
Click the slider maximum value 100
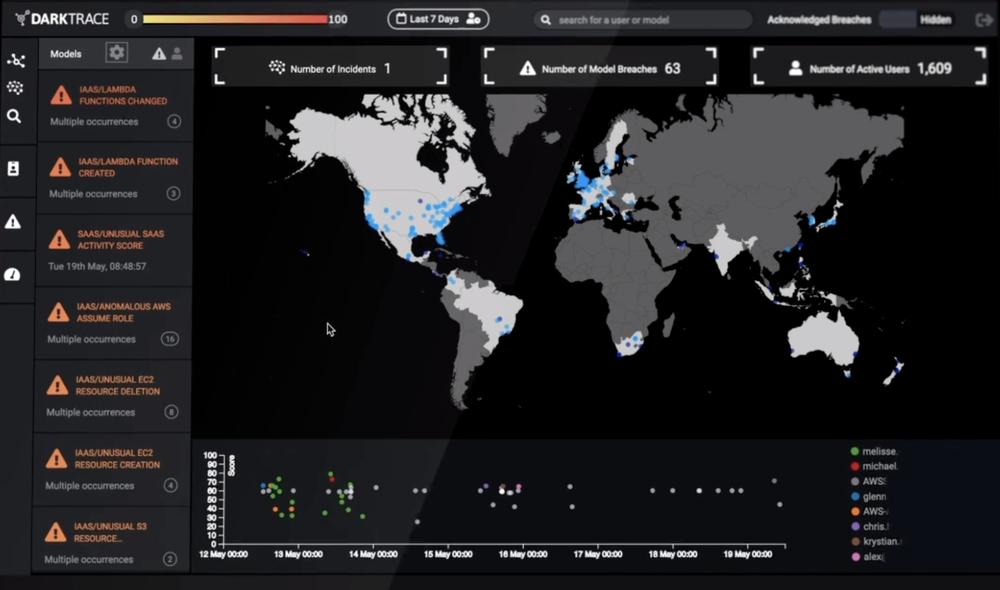338,19
